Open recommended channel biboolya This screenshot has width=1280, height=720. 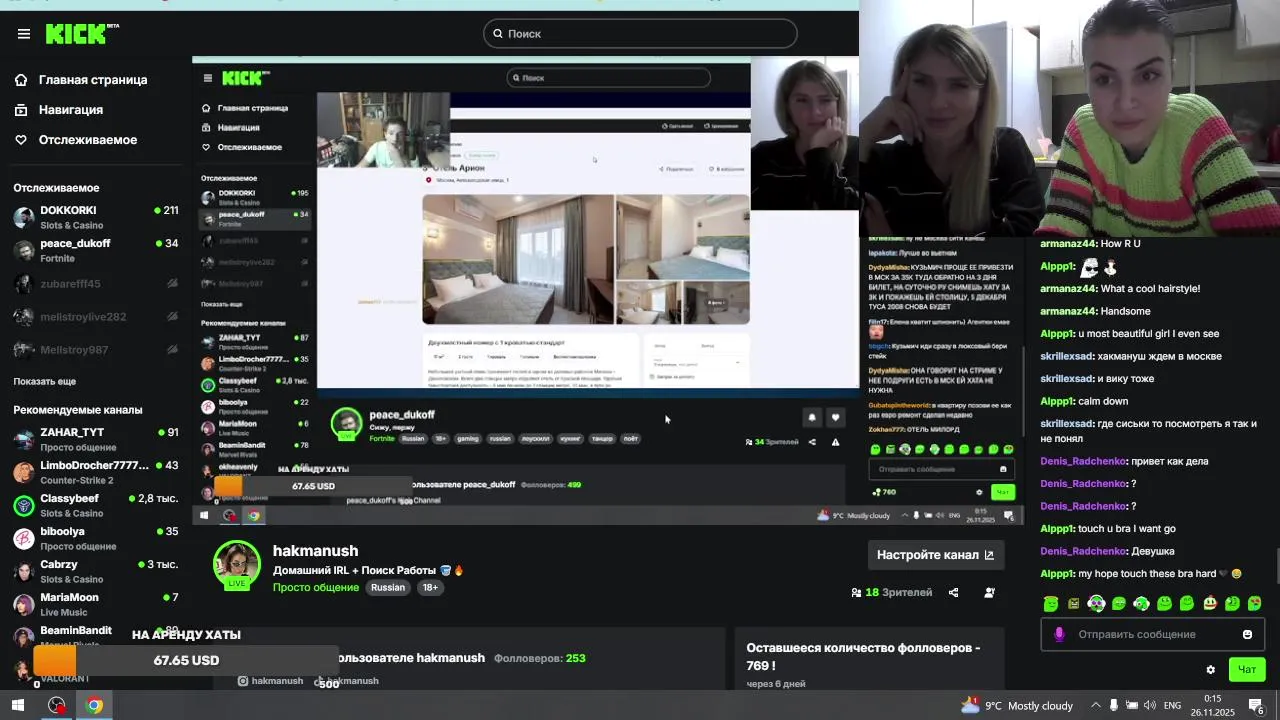coord(96,538)
